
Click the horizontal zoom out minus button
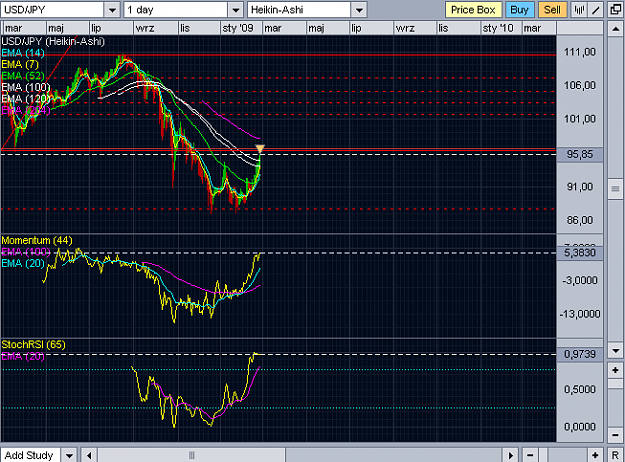coord(530,455)
